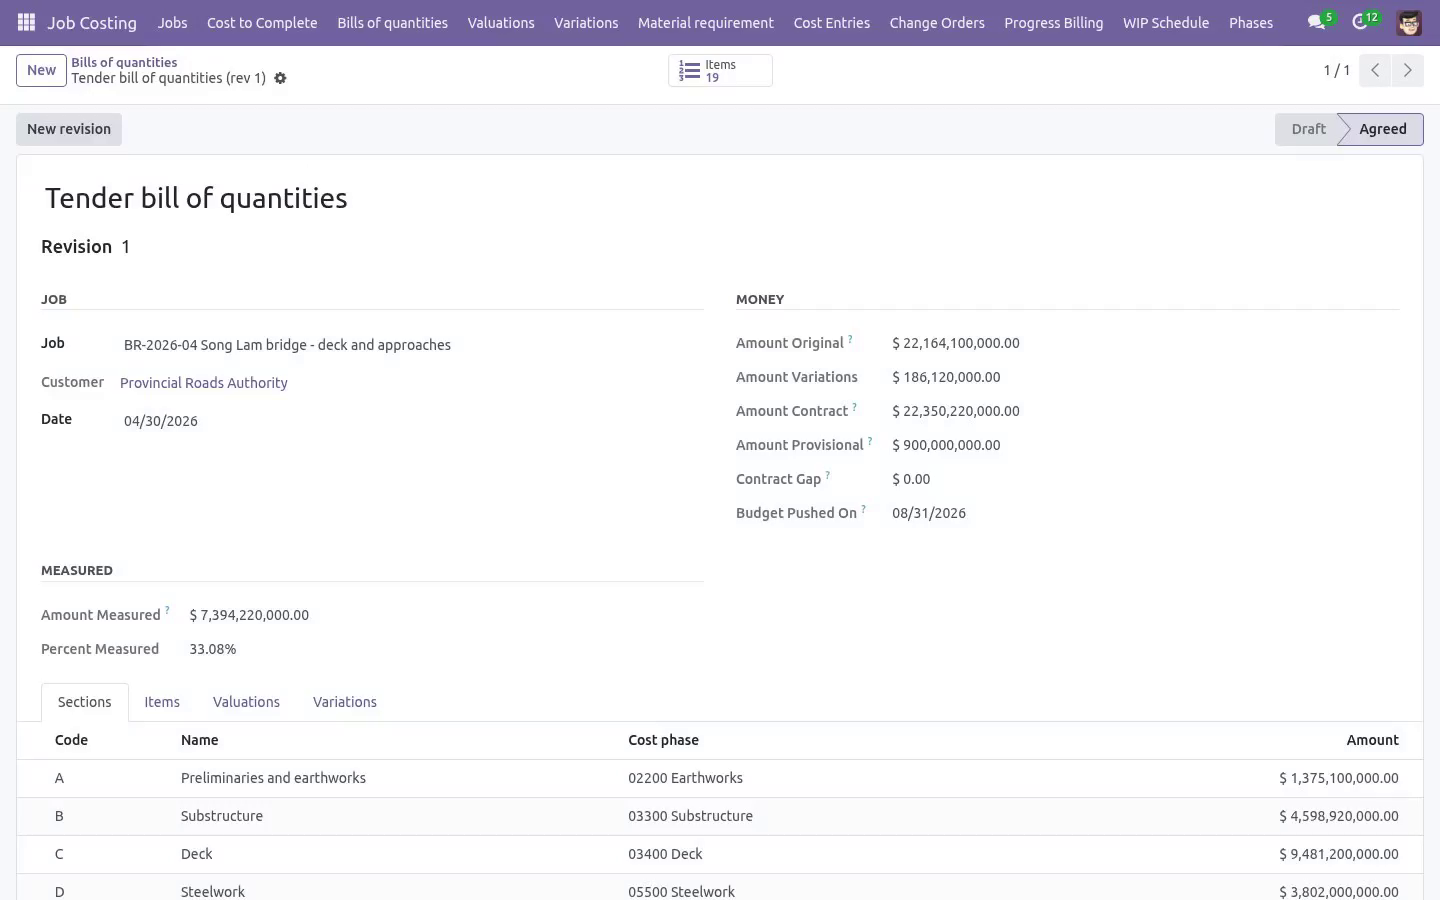The height and width of the screenshot is (900, 1440).
Task: Go to the Job Costing app home
Action: point(92,22)
